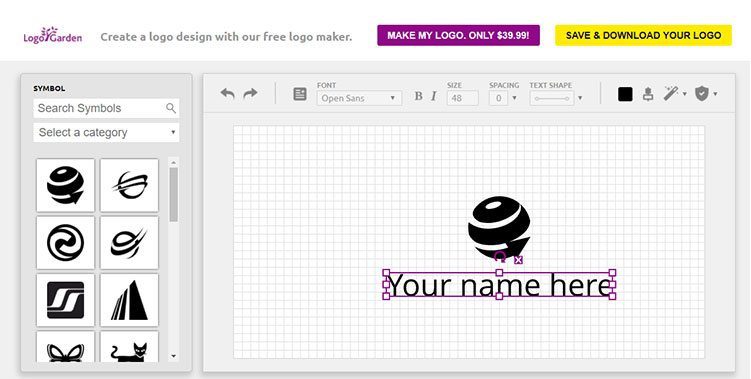Toggle italic text formatting

[x=433, y=96]
